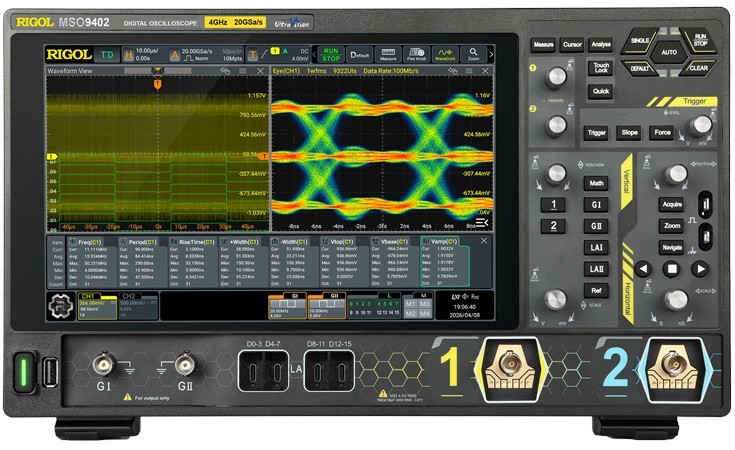Image resolution: width=735 pixels, height=450 pixels.
Task: Toggle the M3 math indicator on screen
Action: [425, 304]
